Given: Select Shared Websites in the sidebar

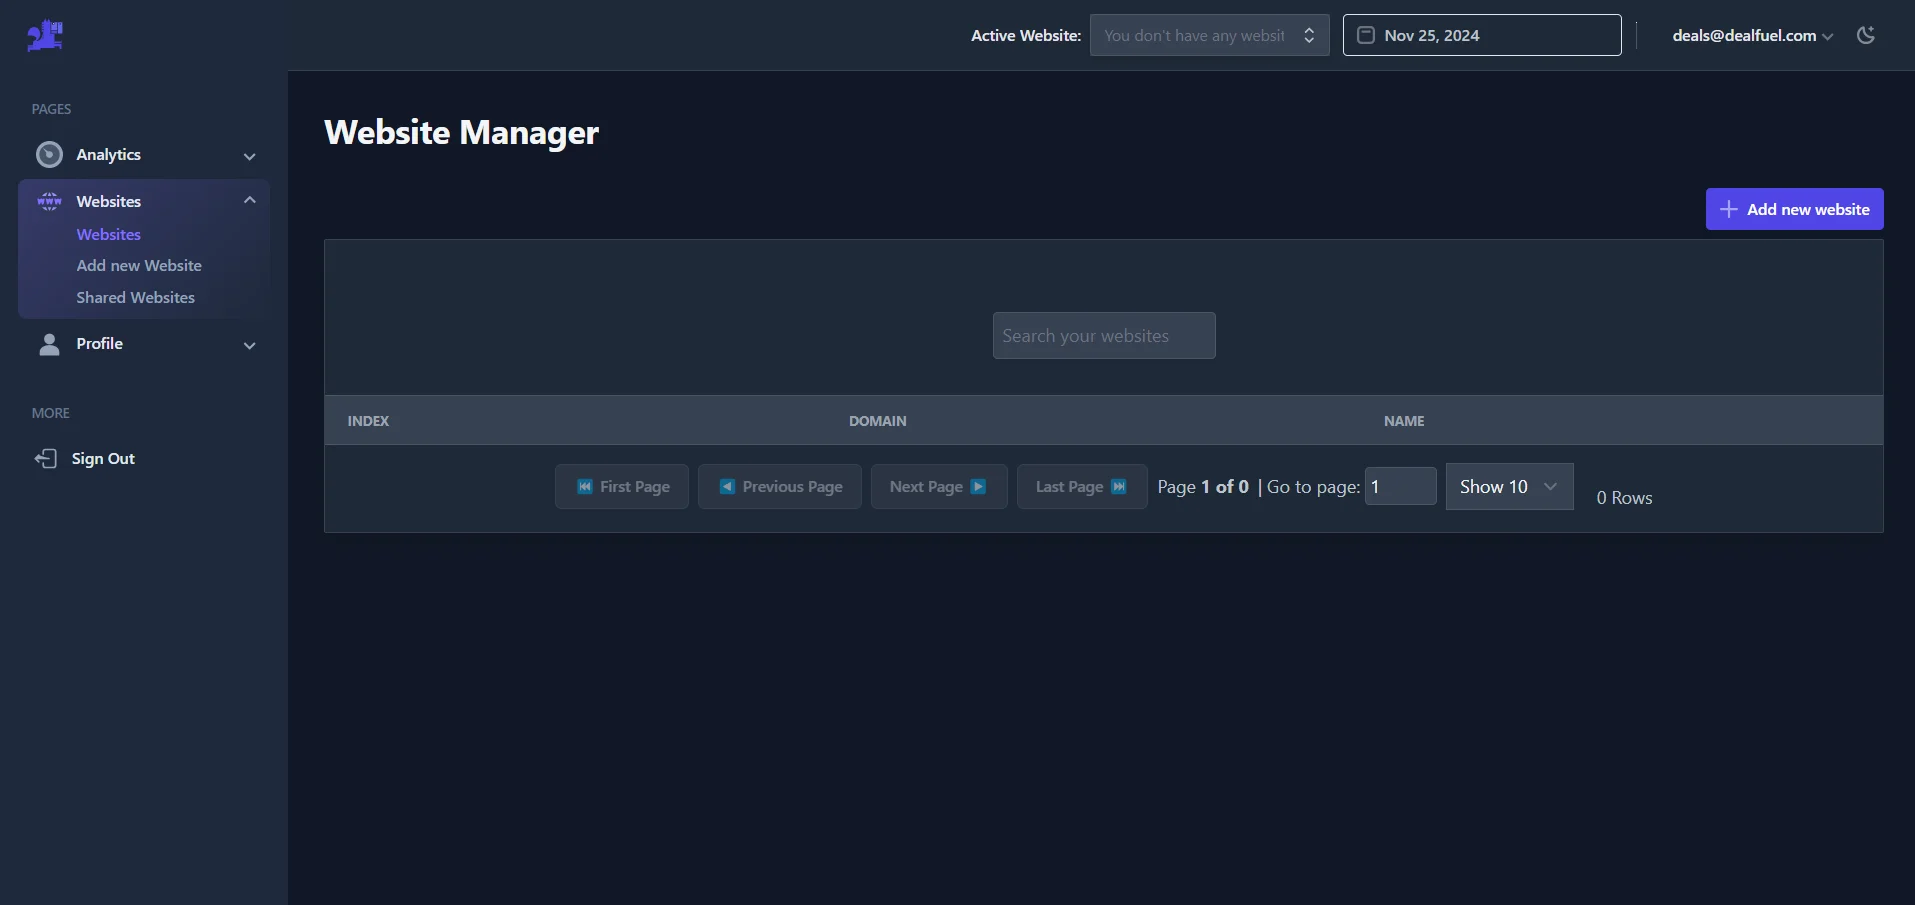Looking at the screenshot, I should click(x=135, y=297).
